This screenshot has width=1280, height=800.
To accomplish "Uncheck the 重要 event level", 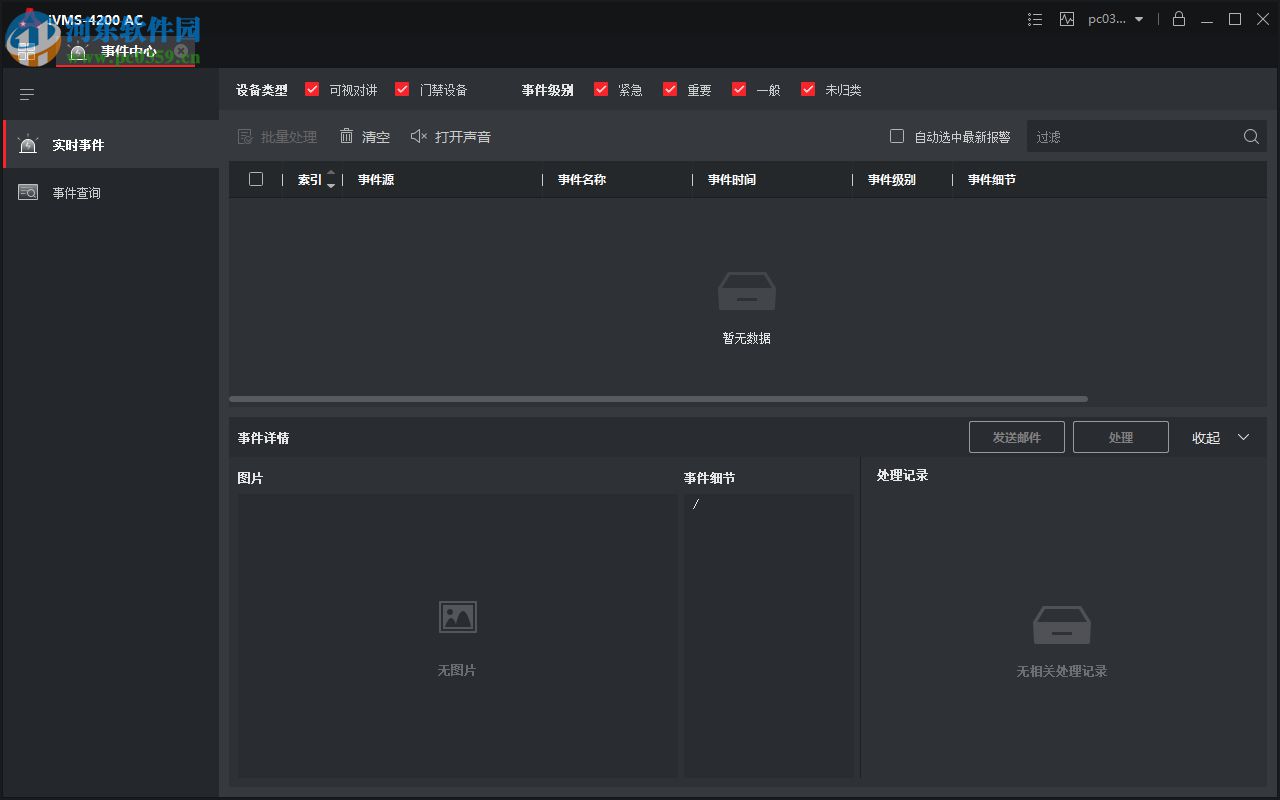I will tap(670, 89).
